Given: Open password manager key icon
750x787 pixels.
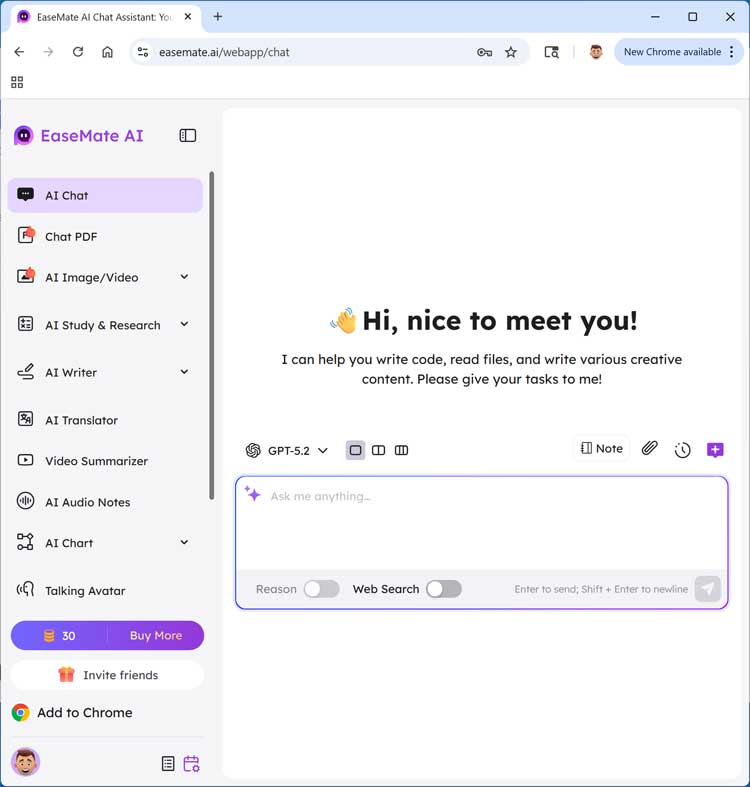Looking at the screenshot, I should [484, 52].
